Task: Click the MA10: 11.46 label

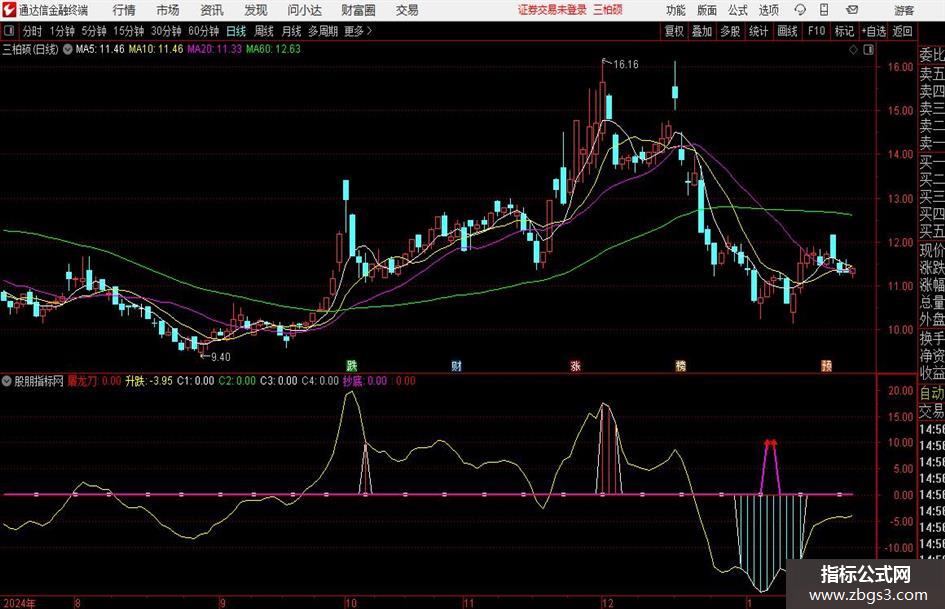Action: click(155, 49)
